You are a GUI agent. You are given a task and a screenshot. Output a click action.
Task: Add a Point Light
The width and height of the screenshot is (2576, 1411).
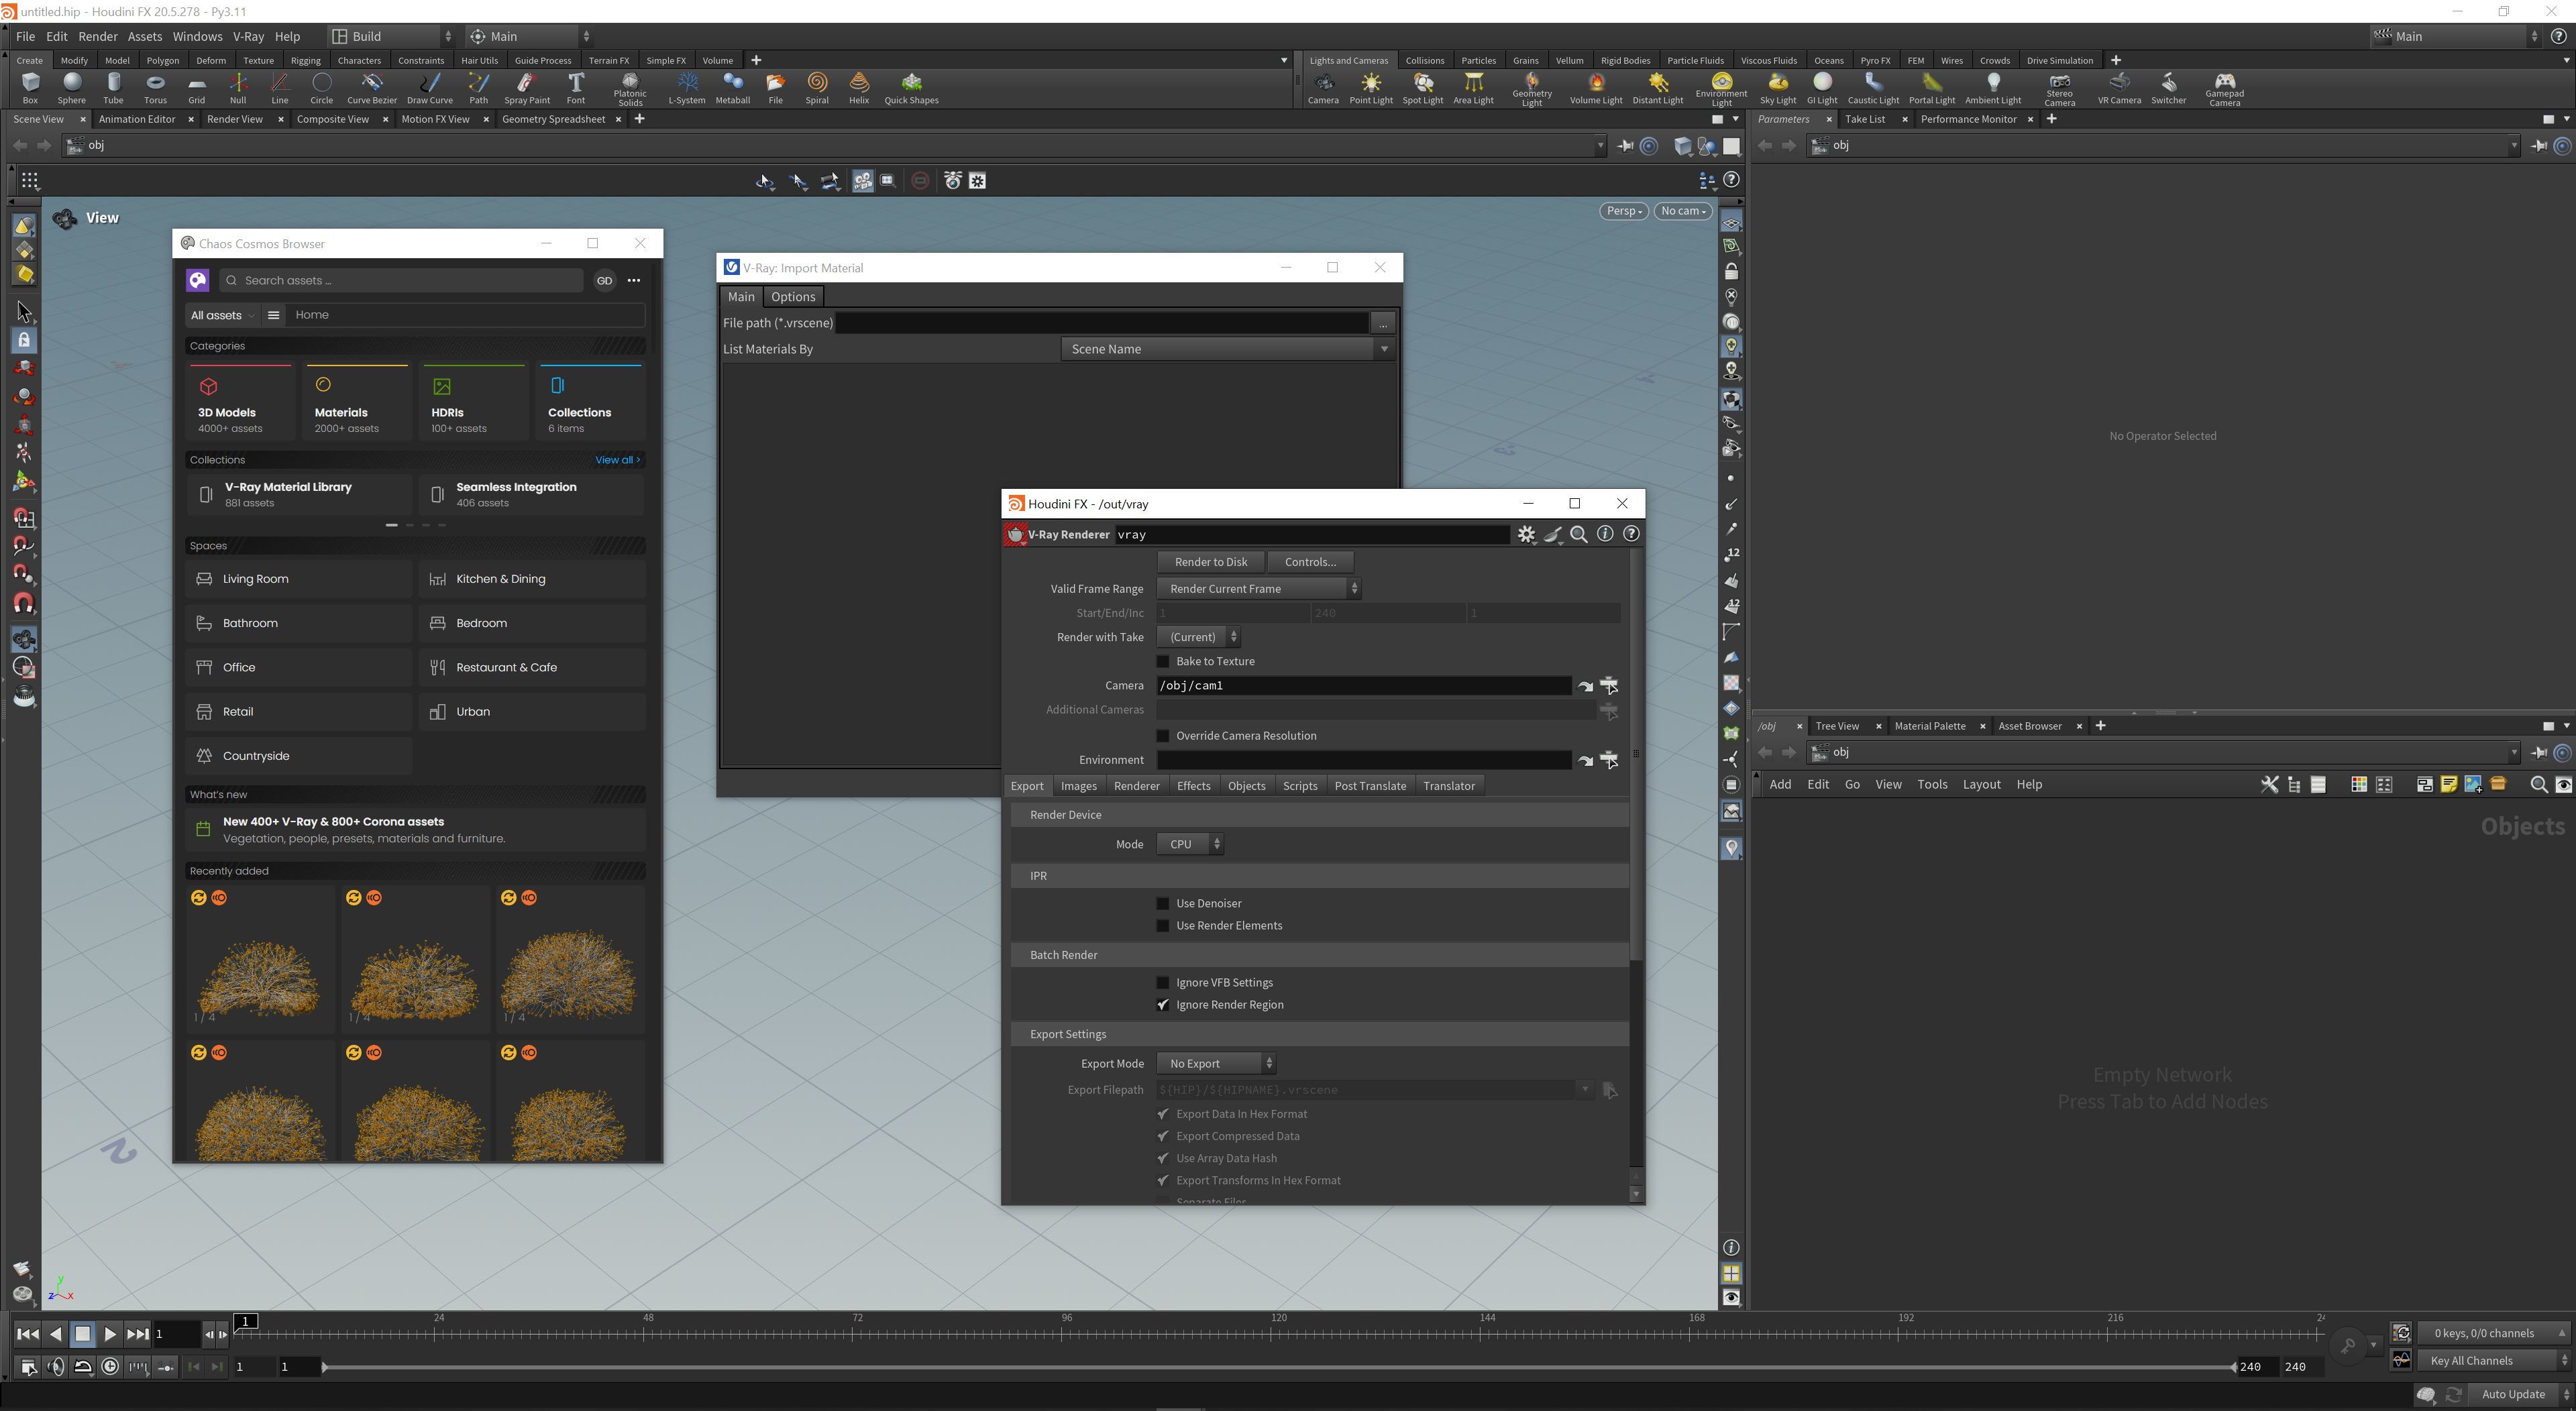pyautogui.click(x=1371, y=88)
